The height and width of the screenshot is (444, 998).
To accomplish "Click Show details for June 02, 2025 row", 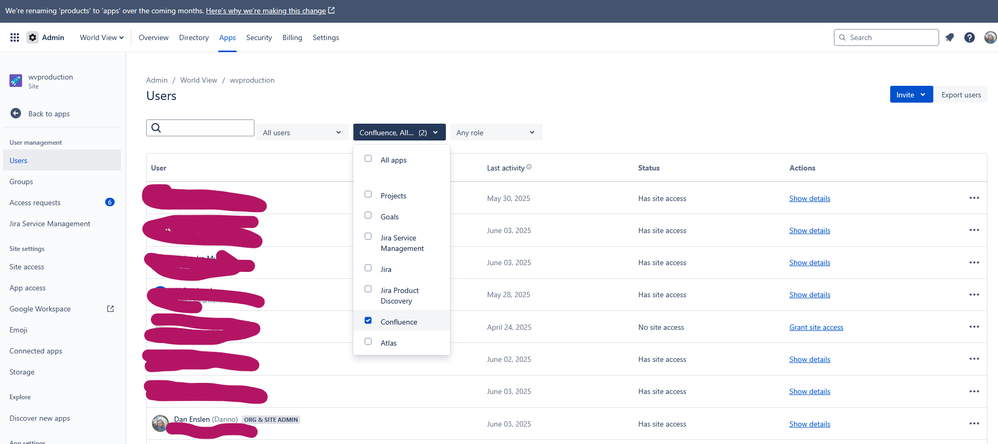I will pos(810,359).
